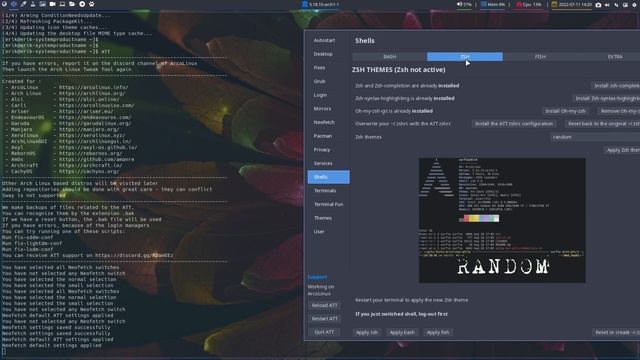Select the Shells section in ATT sidebar

tap(329, 177)
